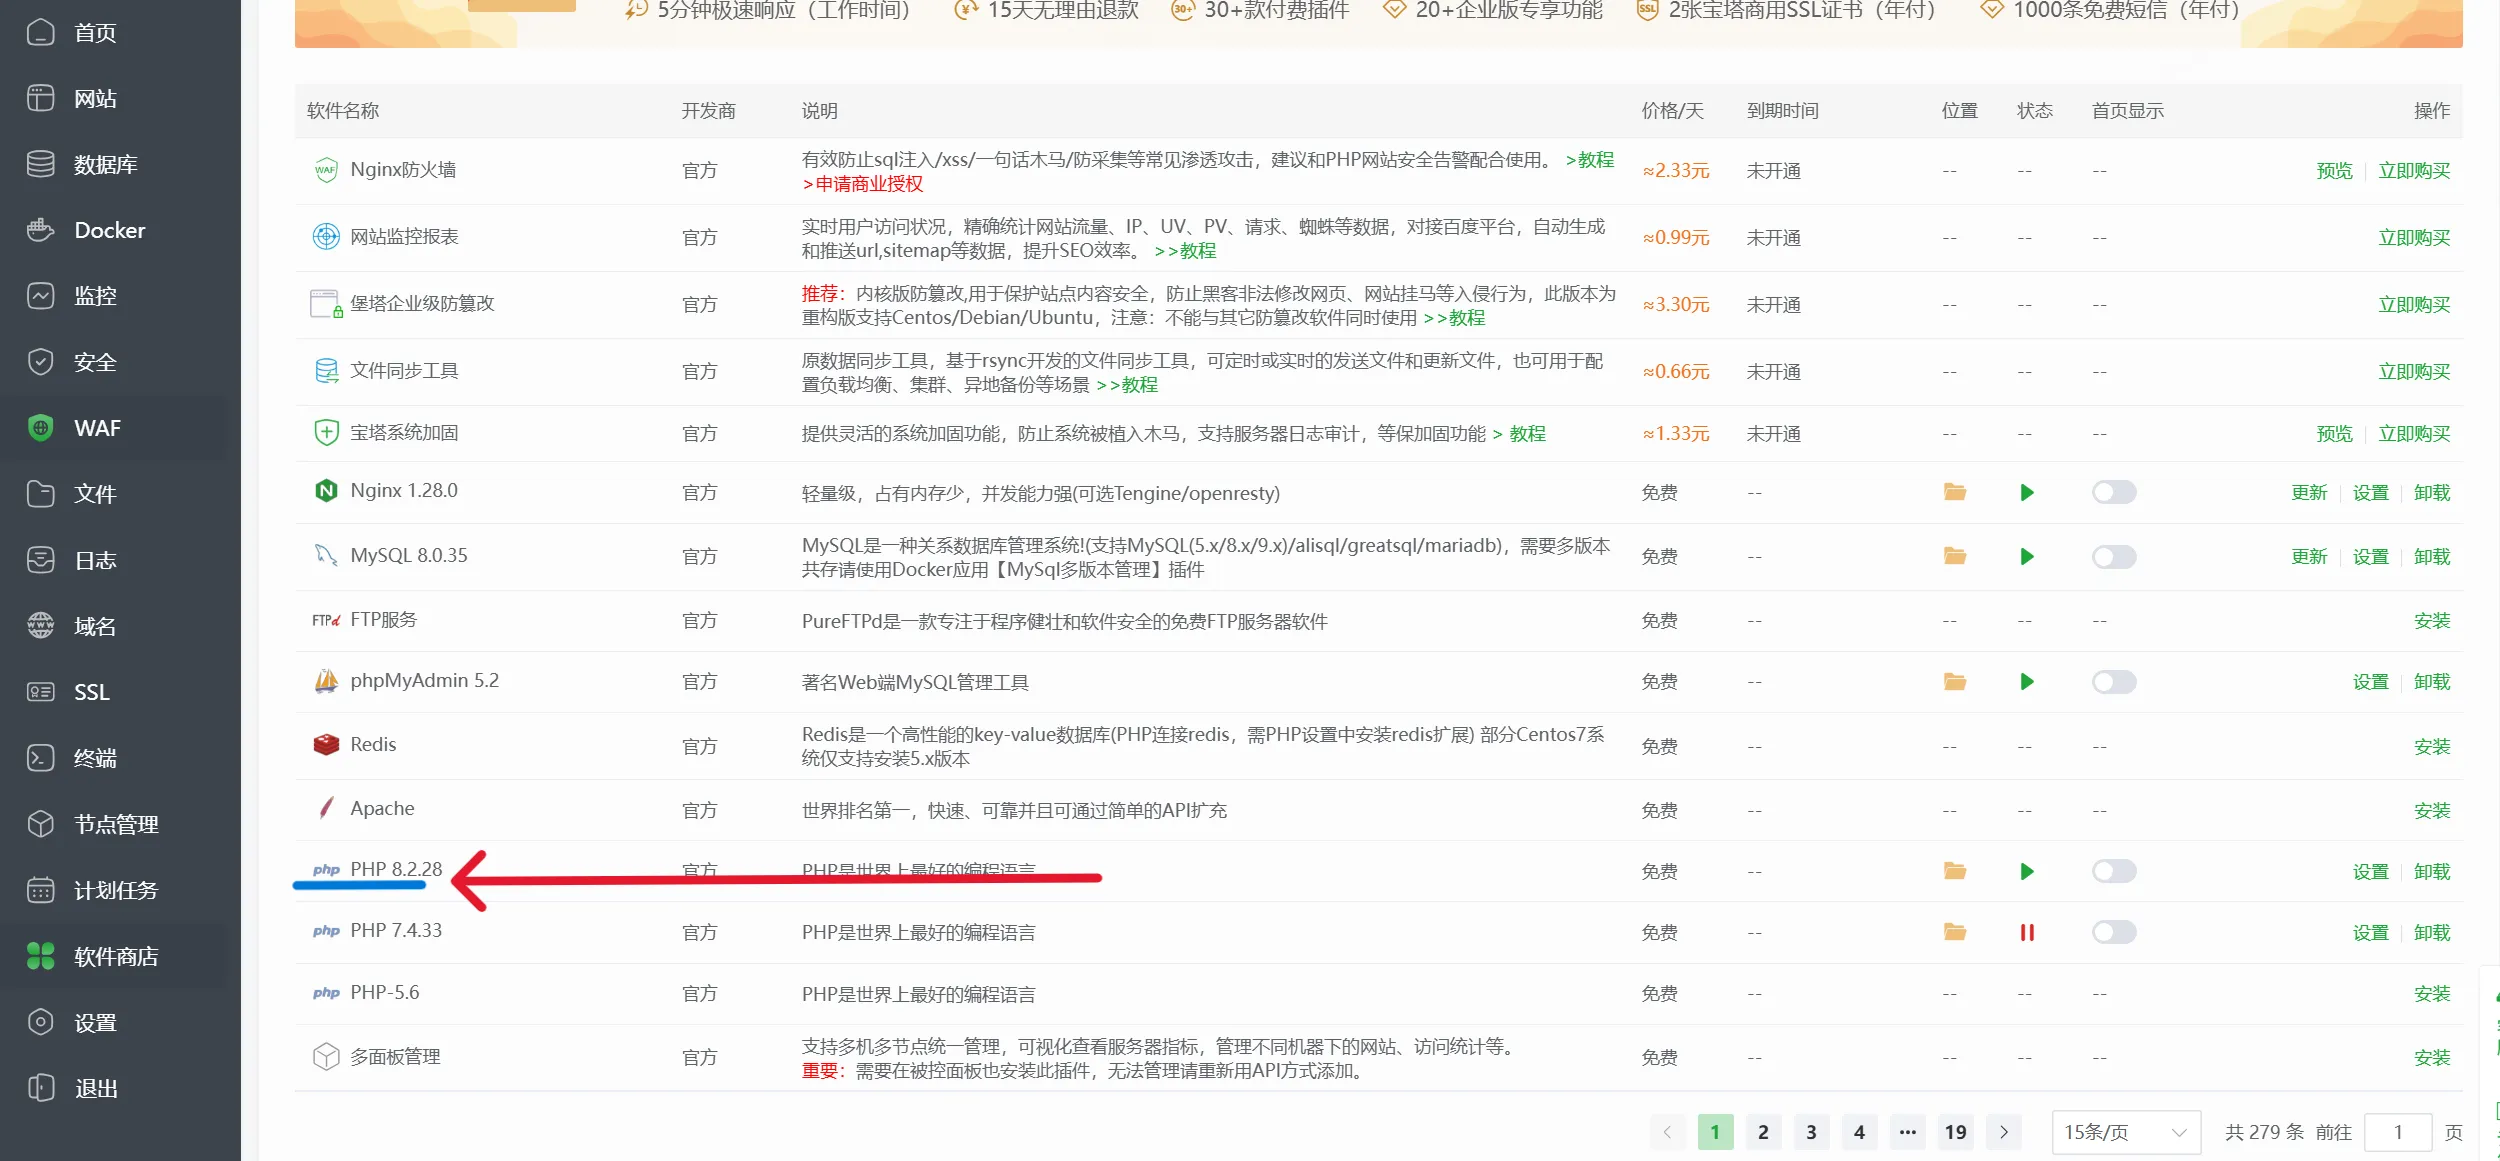2500x1161 pixels.
Task: Install Redis via its 安装 link
Action: pyautogui.click(x=2434, y=746)
